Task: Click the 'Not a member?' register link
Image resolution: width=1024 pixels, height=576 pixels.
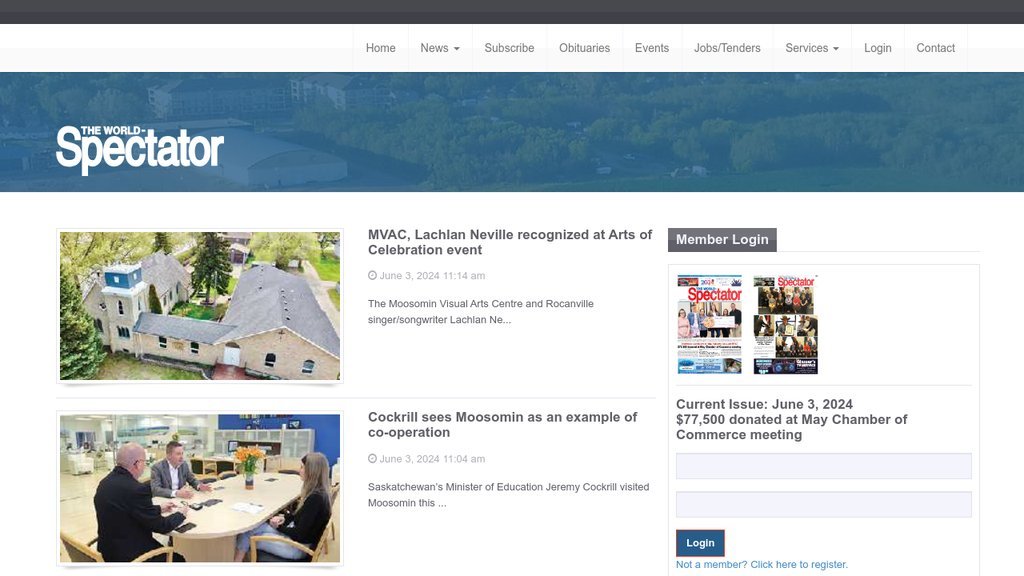Action: point(761,565)
